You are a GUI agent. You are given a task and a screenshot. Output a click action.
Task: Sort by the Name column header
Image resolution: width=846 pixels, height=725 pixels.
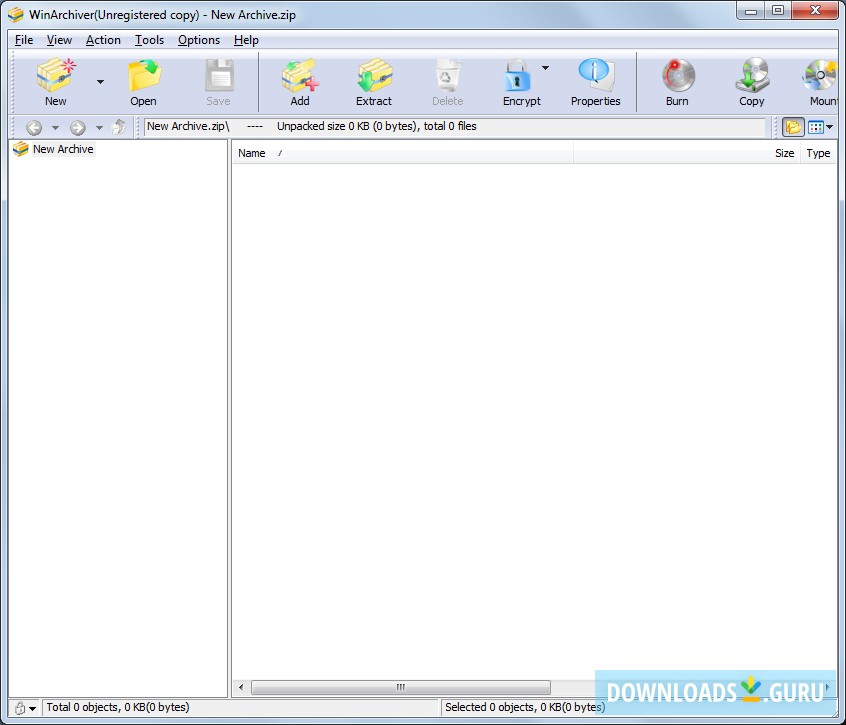[x=402, y=153]
